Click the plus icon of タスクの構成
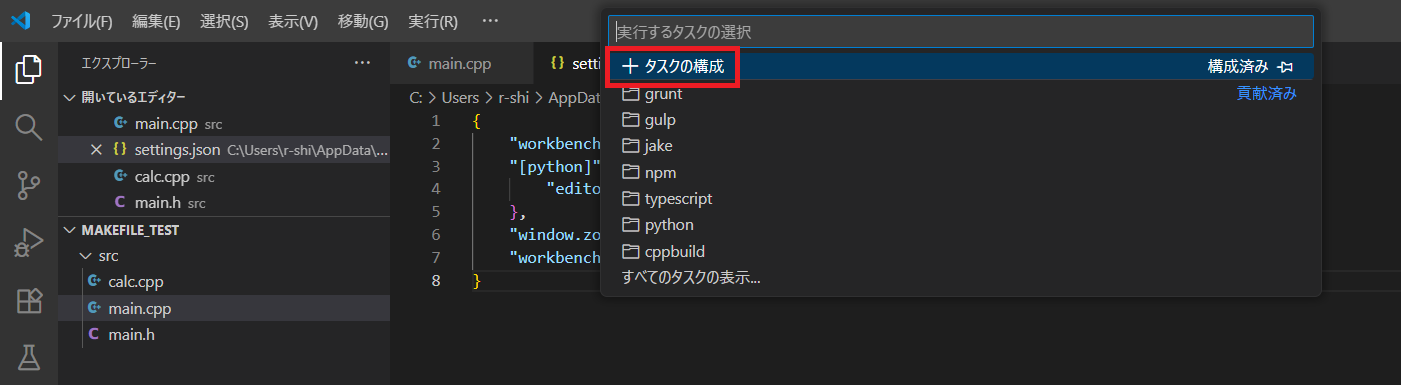The height and width of the screenshot is (385, 1401). click(630, 67)
